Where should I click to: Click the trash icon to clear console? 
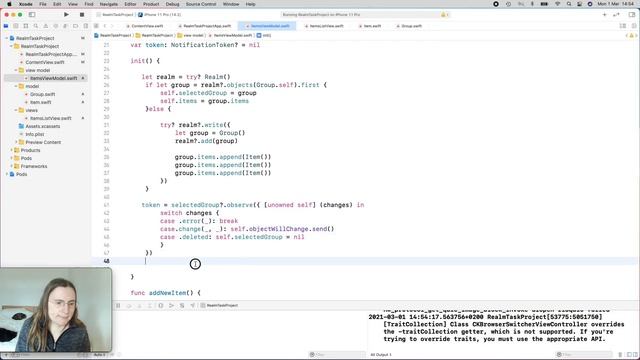click(620, 355)
